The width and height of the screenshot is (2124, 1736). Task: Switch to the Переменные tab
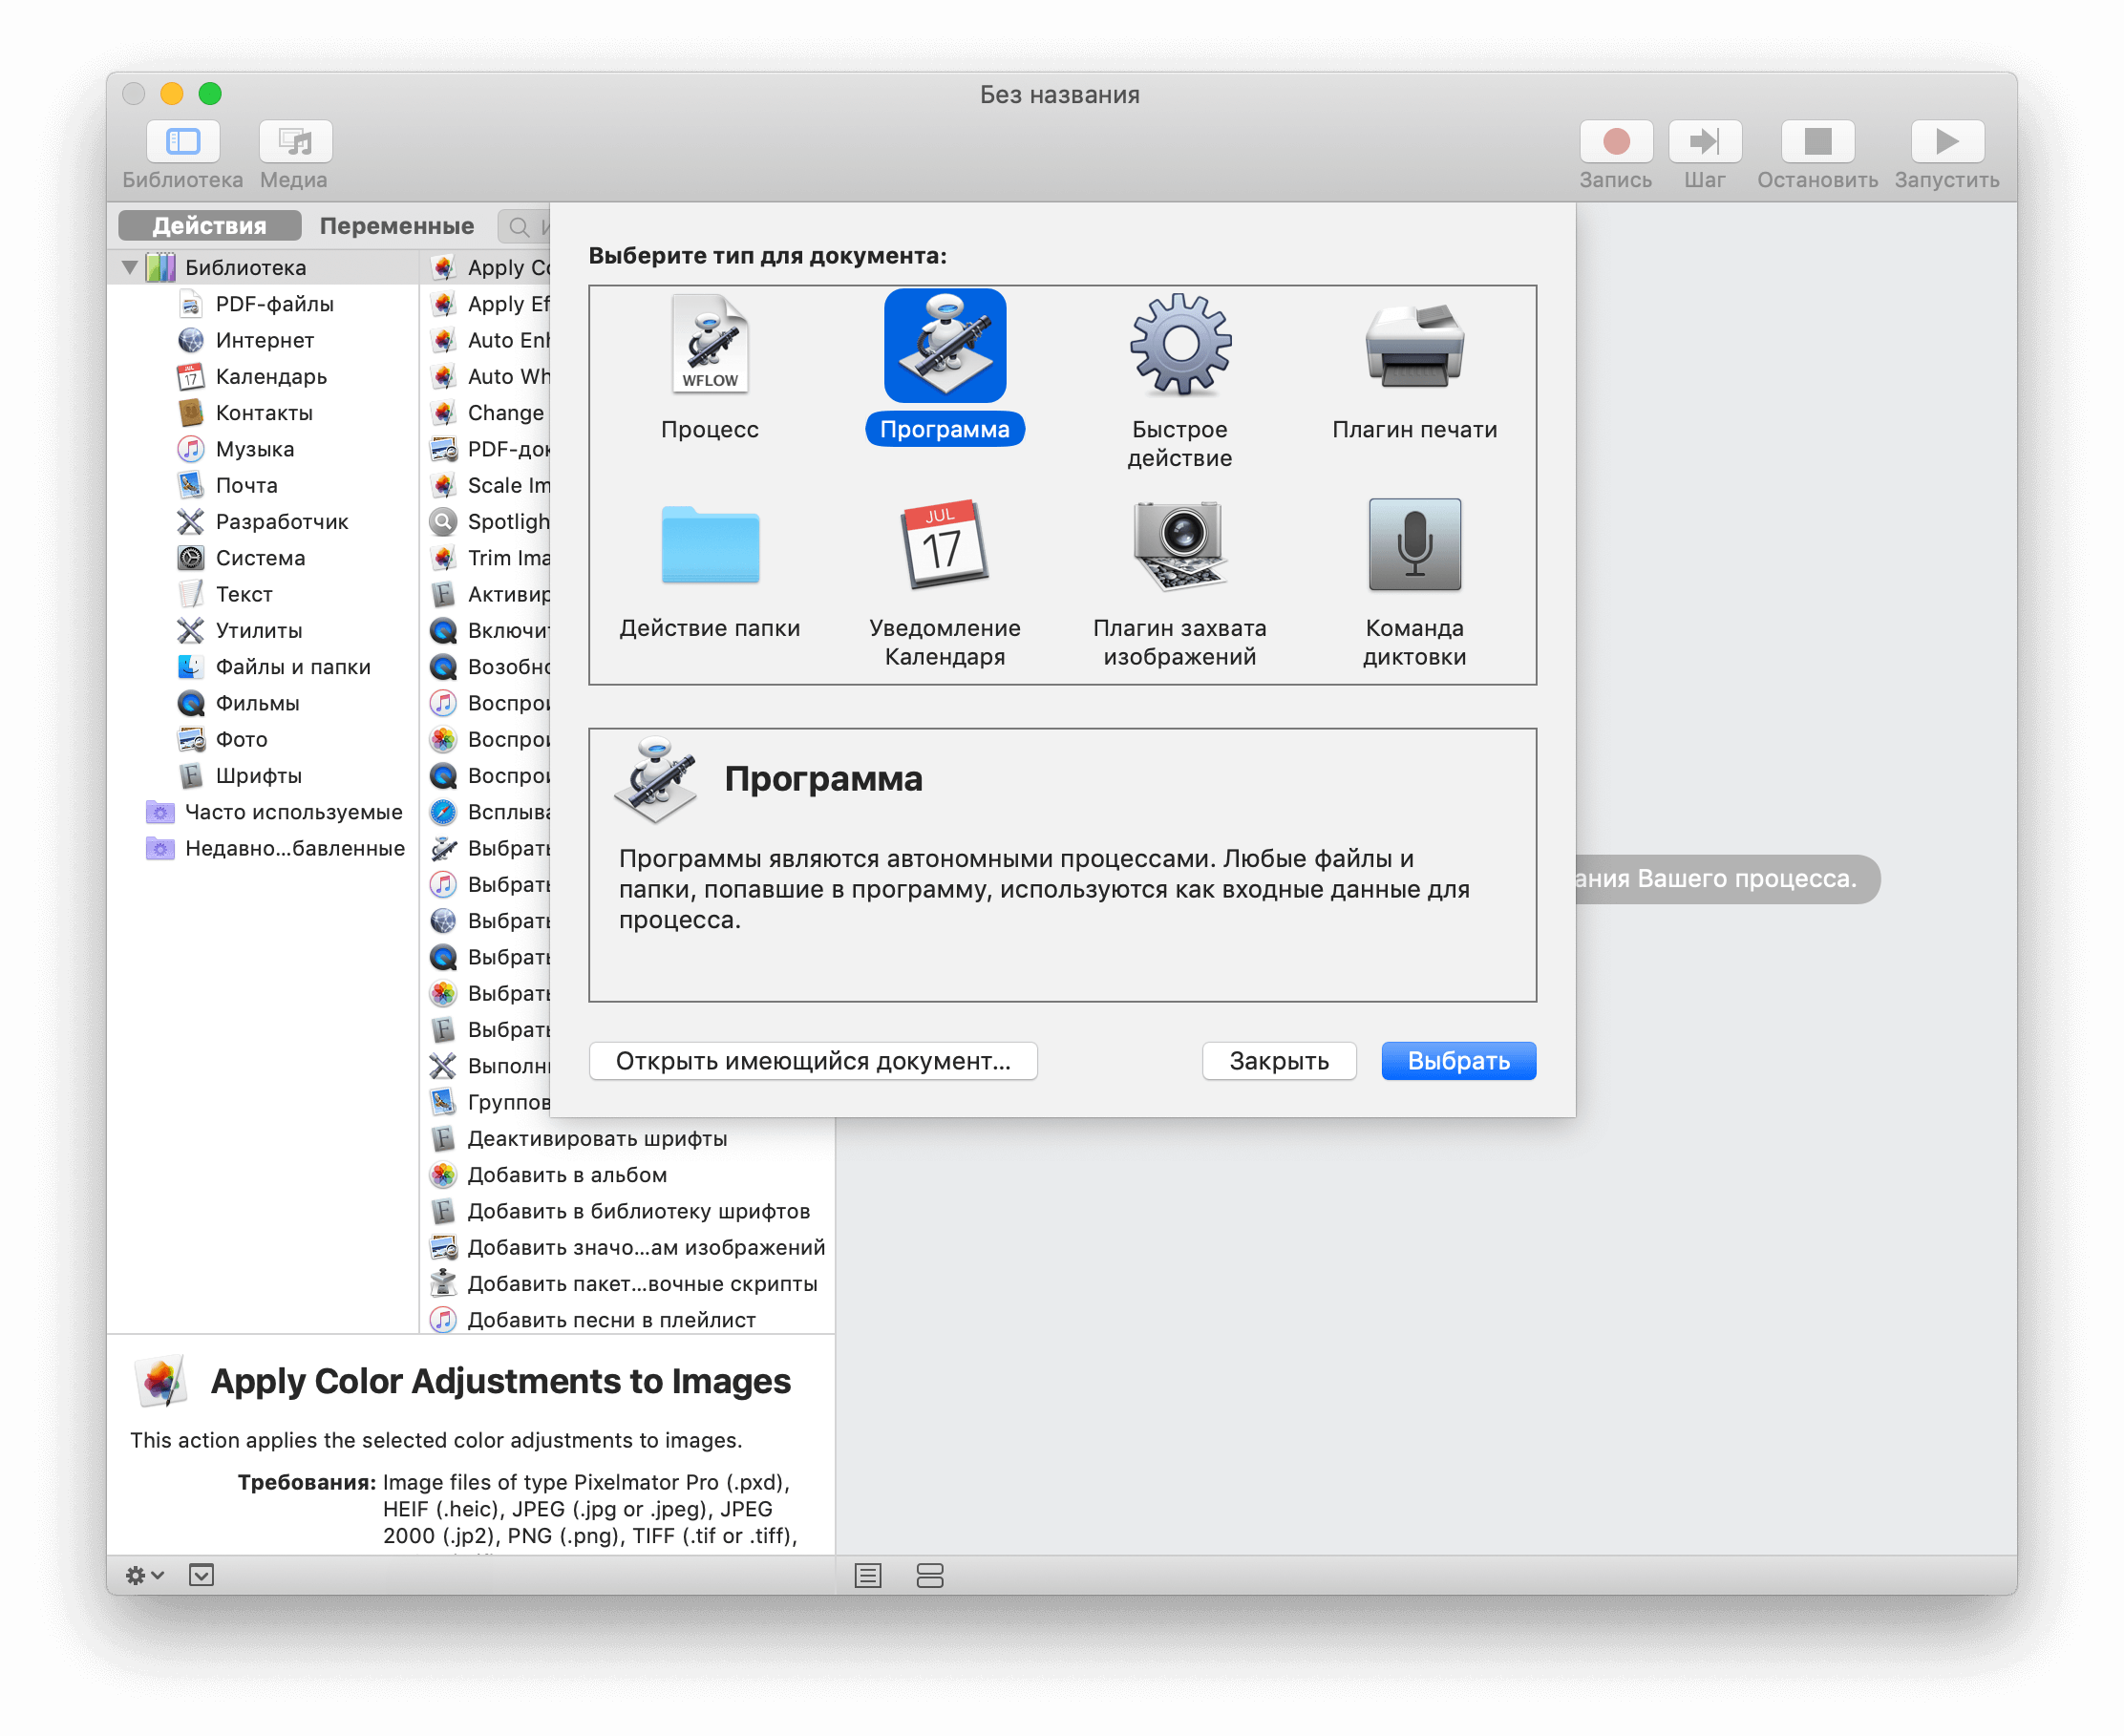396,226
